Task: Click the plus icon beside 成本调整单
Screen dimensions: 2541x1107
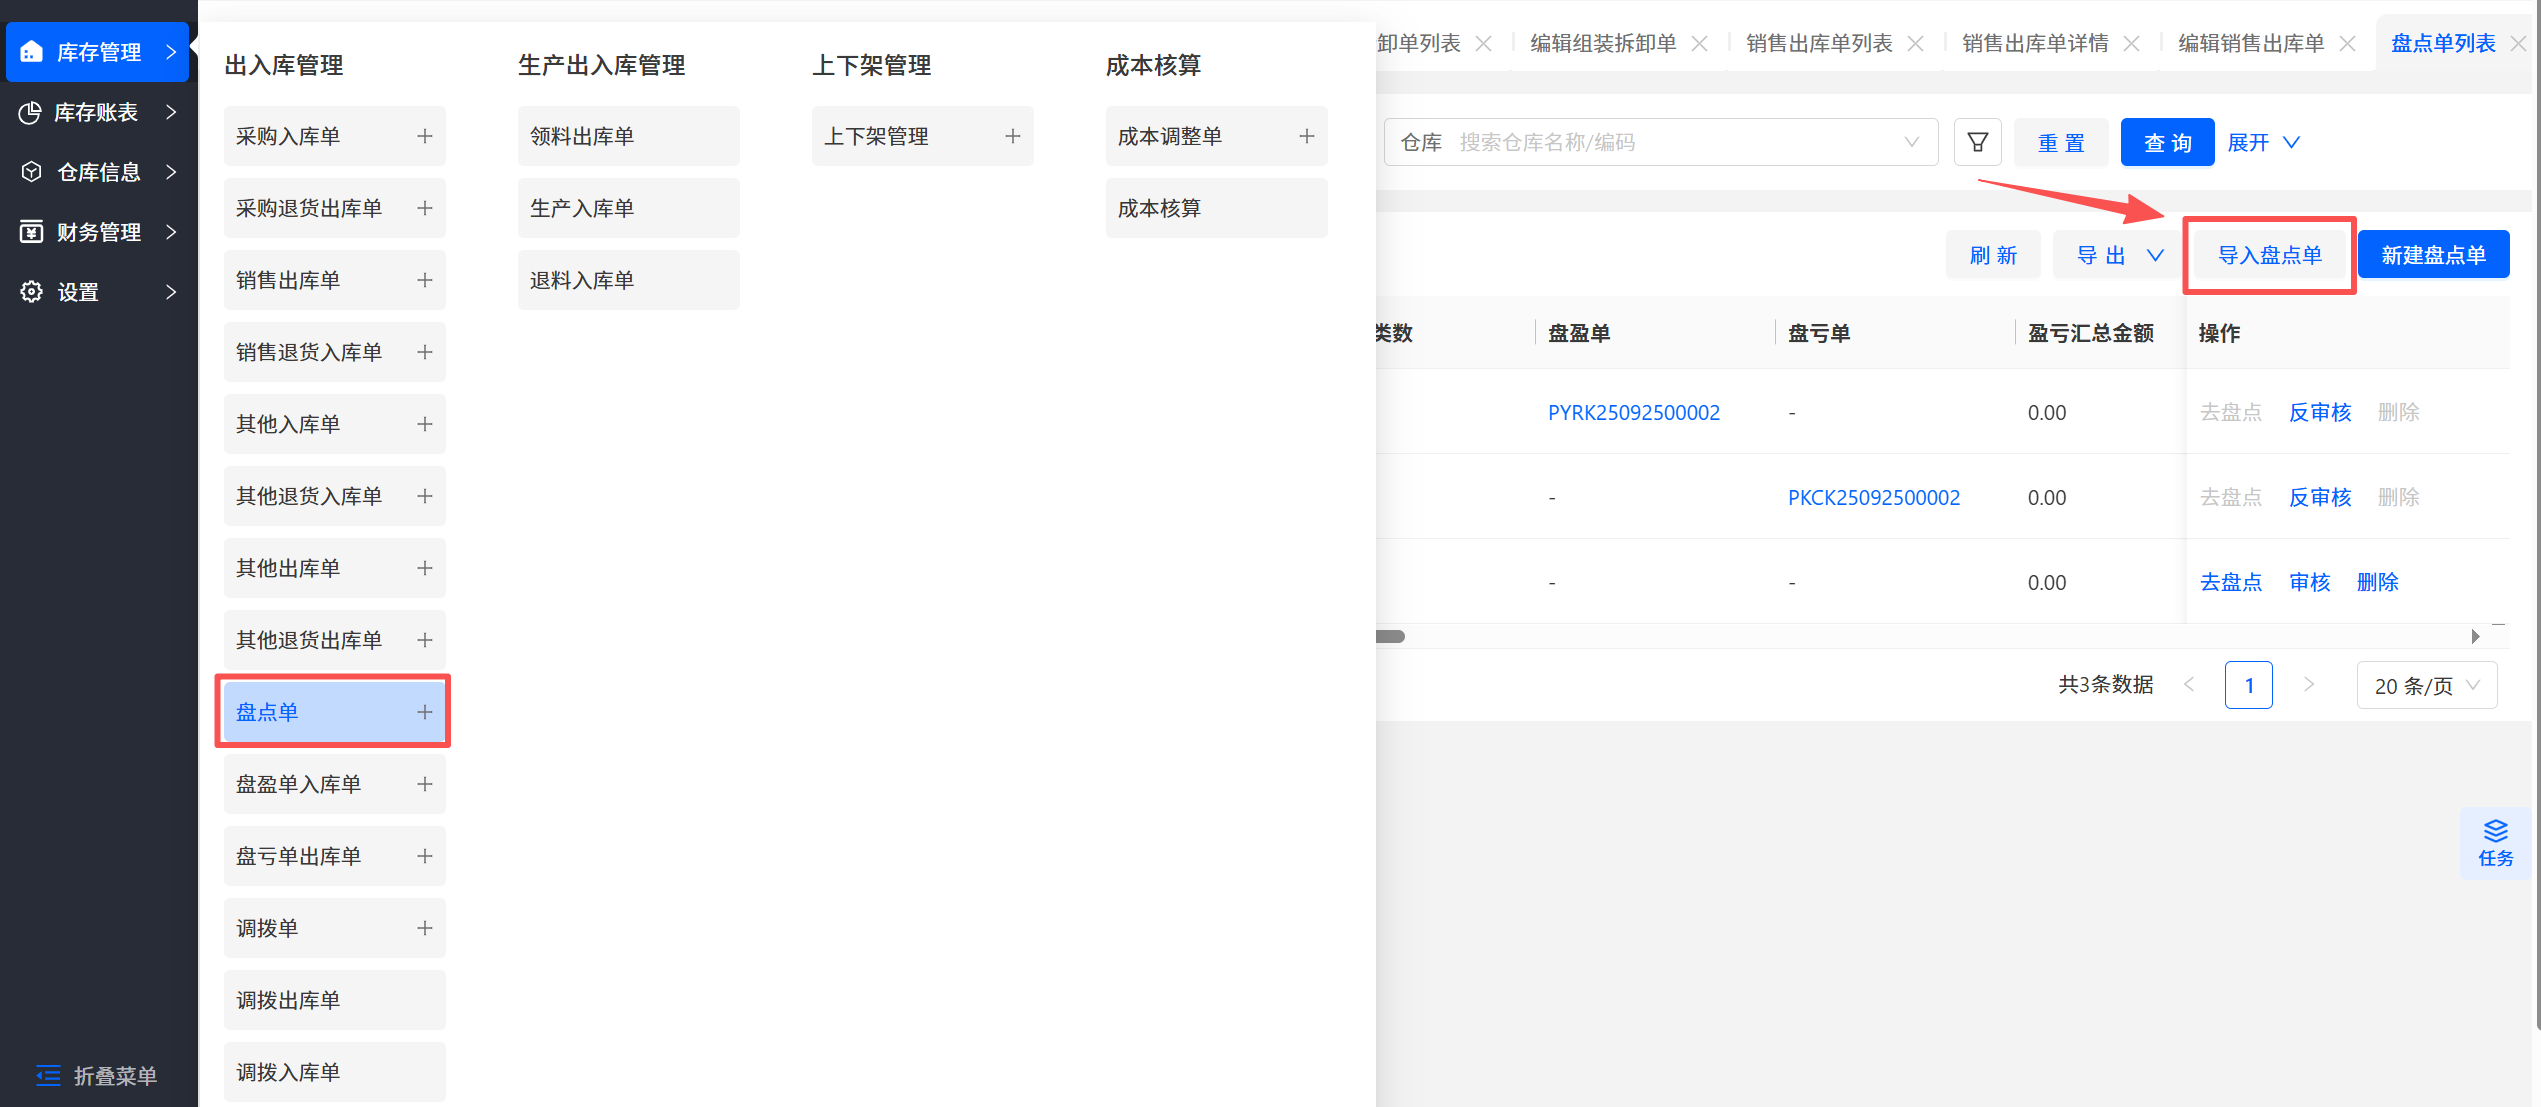Action: click(1306, 136)
